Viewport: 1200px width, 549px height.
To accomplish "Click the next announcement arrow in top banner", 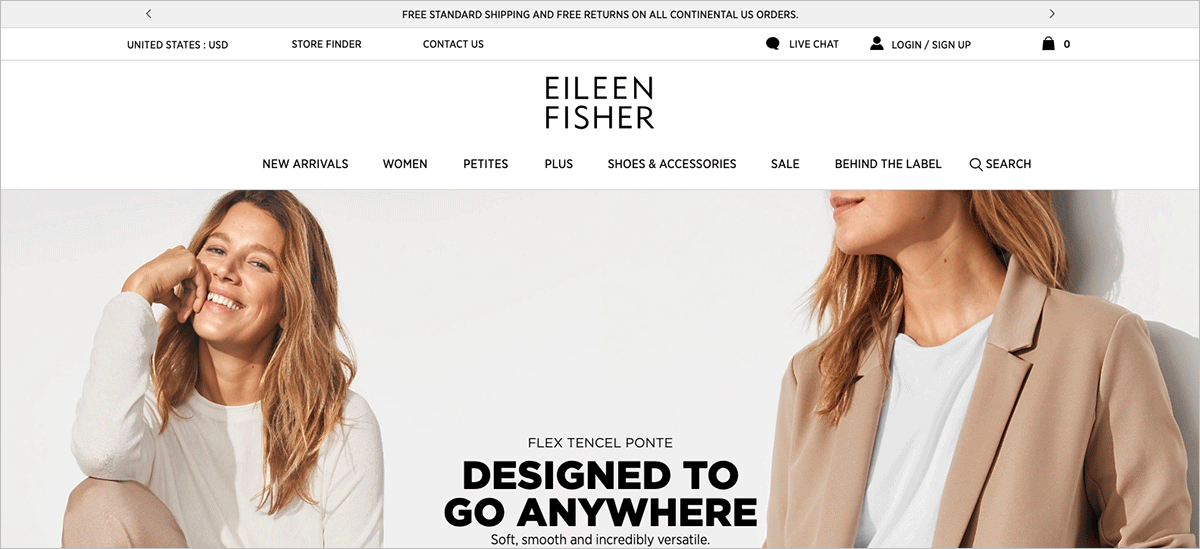I will click(x=1052, y=14).
